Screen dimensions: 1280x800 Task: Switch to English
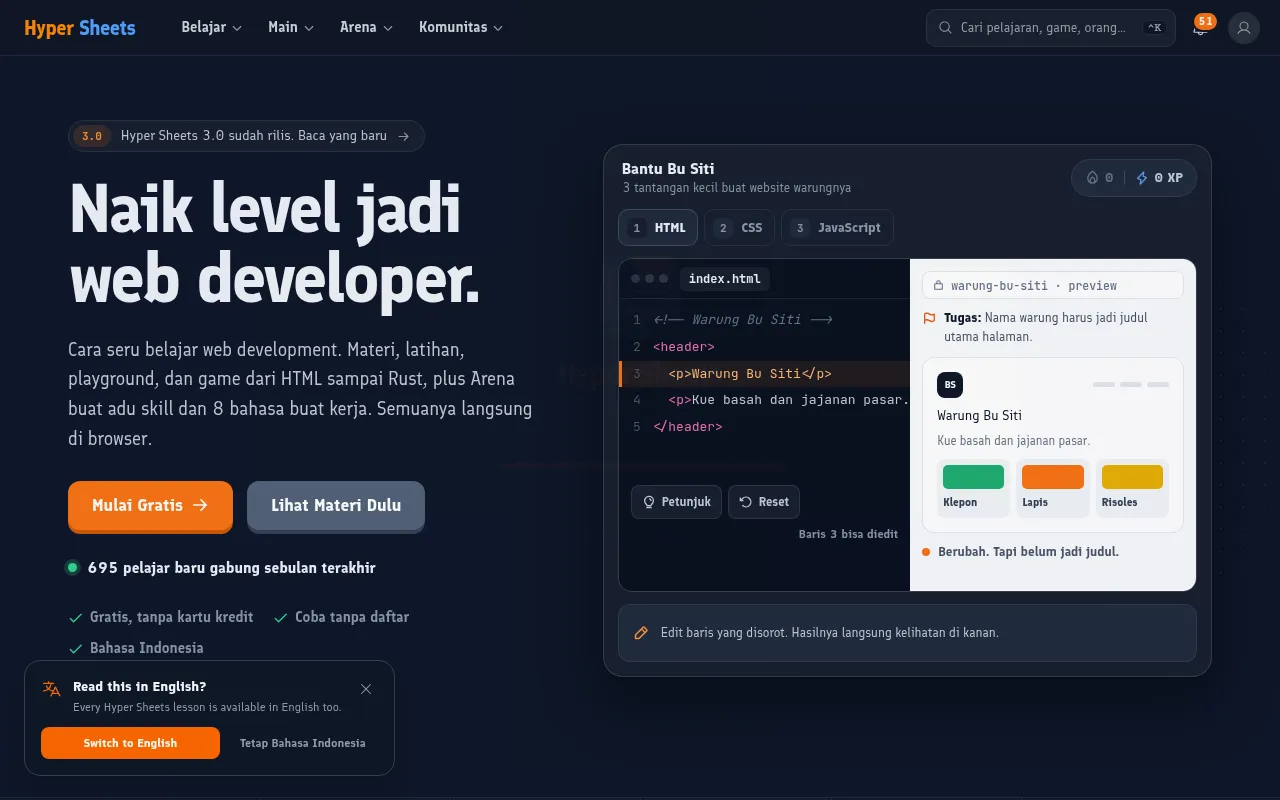(x=130, y=743)
